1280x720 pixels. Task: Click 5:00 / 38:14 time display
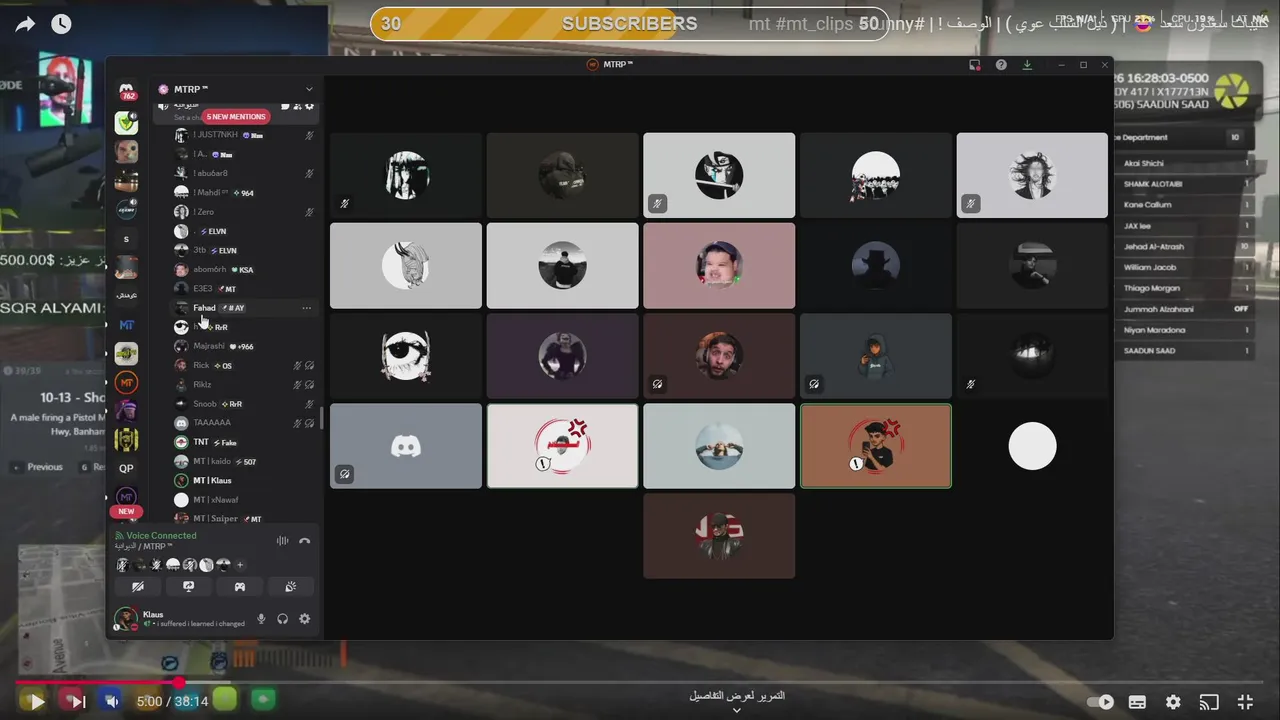tap(172, 702)
